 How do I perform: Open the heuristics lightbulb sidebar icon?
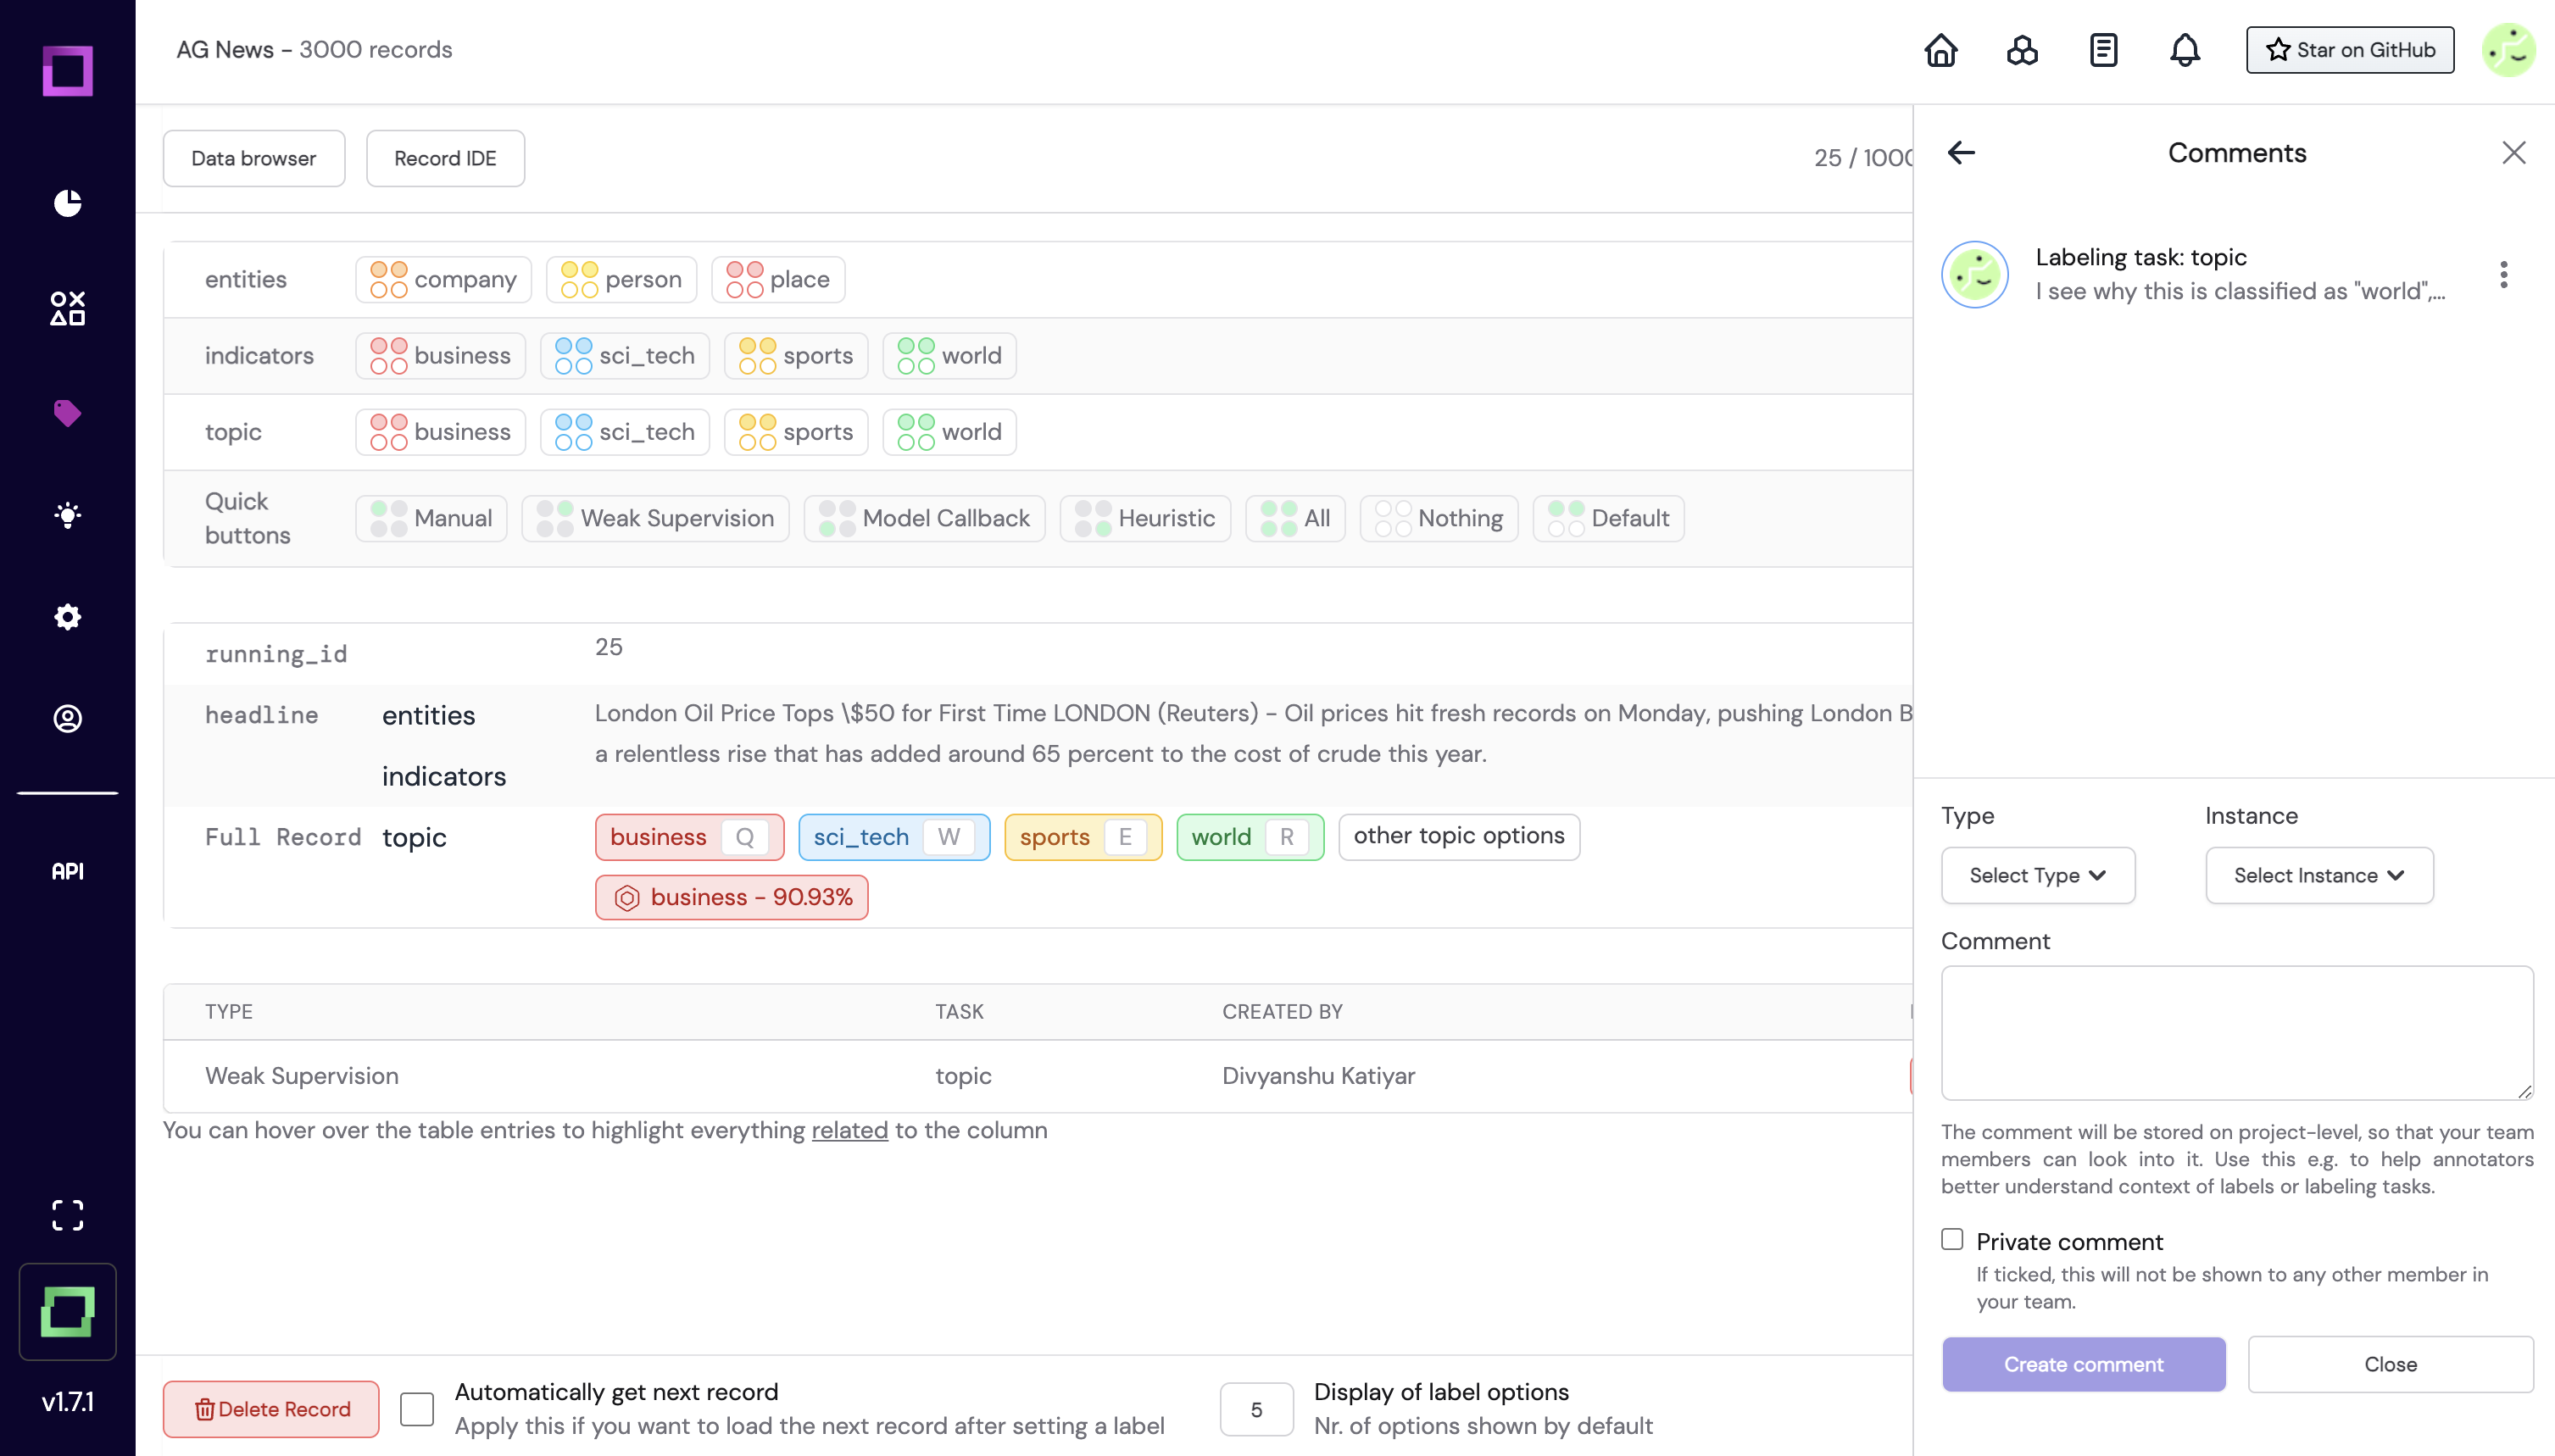pyautogui.click(x=67, y=515)
